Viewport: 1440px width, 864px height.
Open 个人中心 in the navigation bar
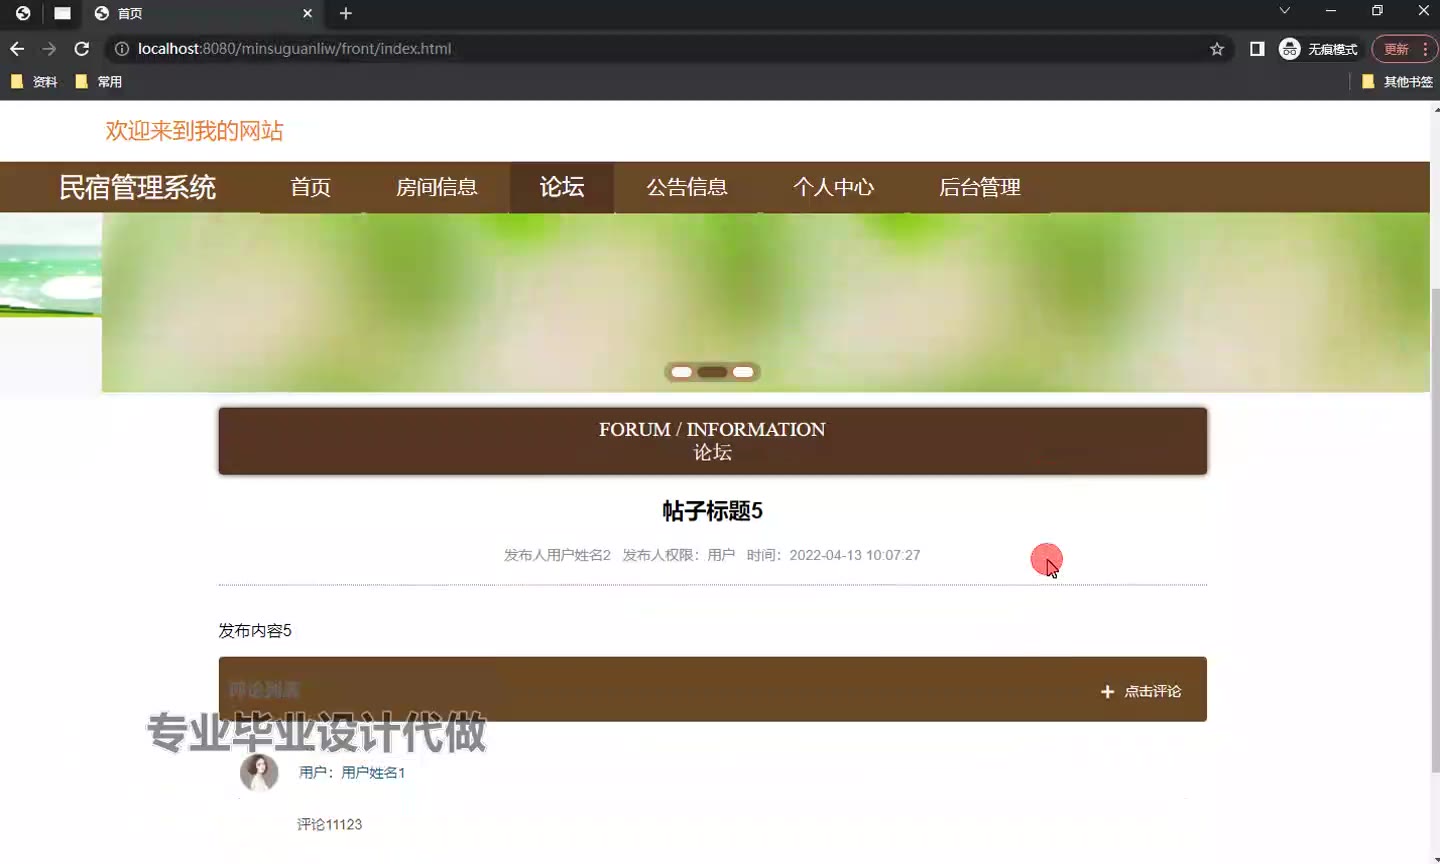(x=834, y=187)
